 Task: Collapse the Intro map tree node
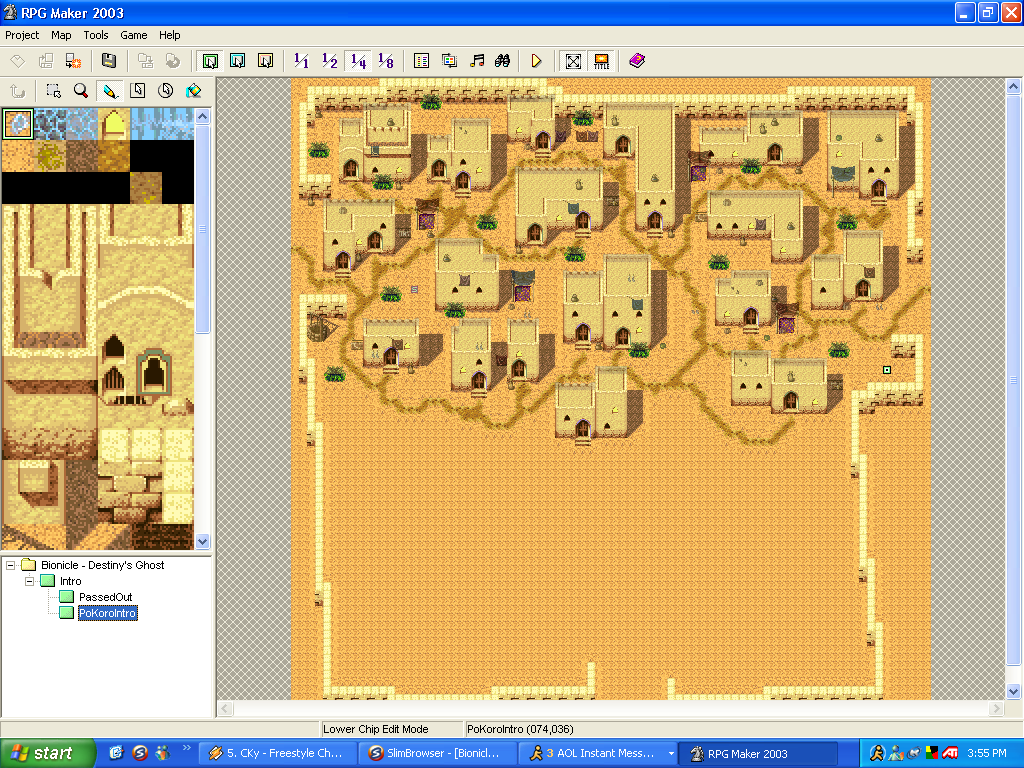pos(29,581)
